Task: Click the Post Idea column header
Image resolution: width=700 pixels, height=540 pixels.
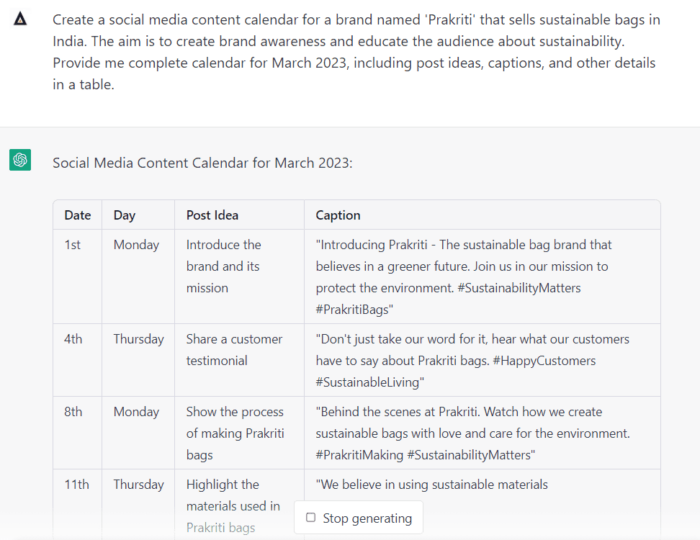Action: 212,215
